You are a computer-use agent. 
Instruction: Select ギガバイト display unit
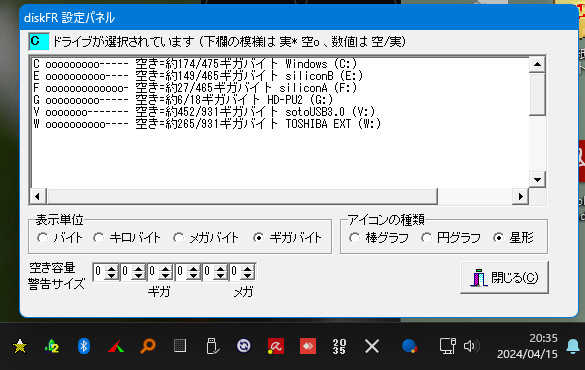click(287, 238)
